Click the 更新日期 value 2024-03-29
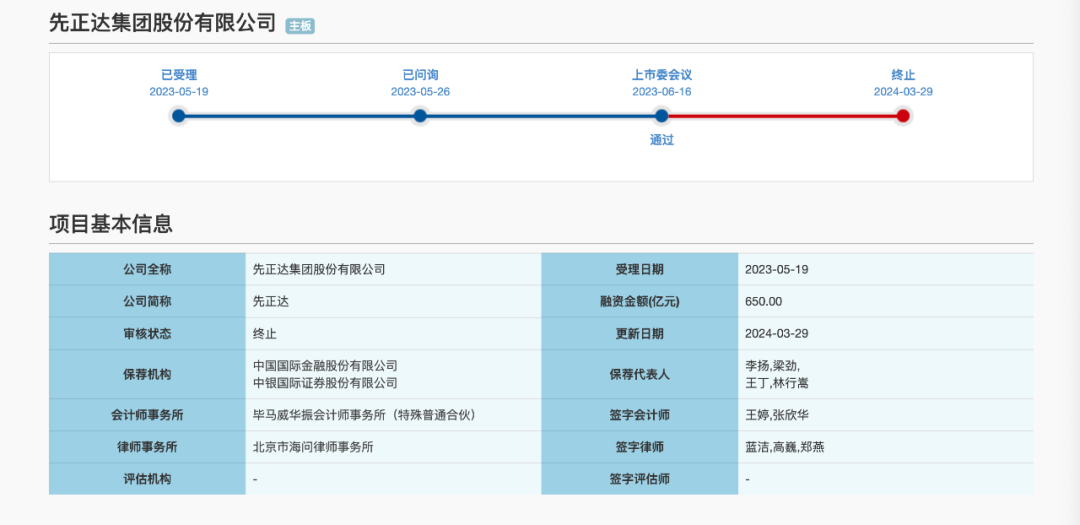Image resolution: width=1080 pixels, height=525 pixels. tap(776, 333)
